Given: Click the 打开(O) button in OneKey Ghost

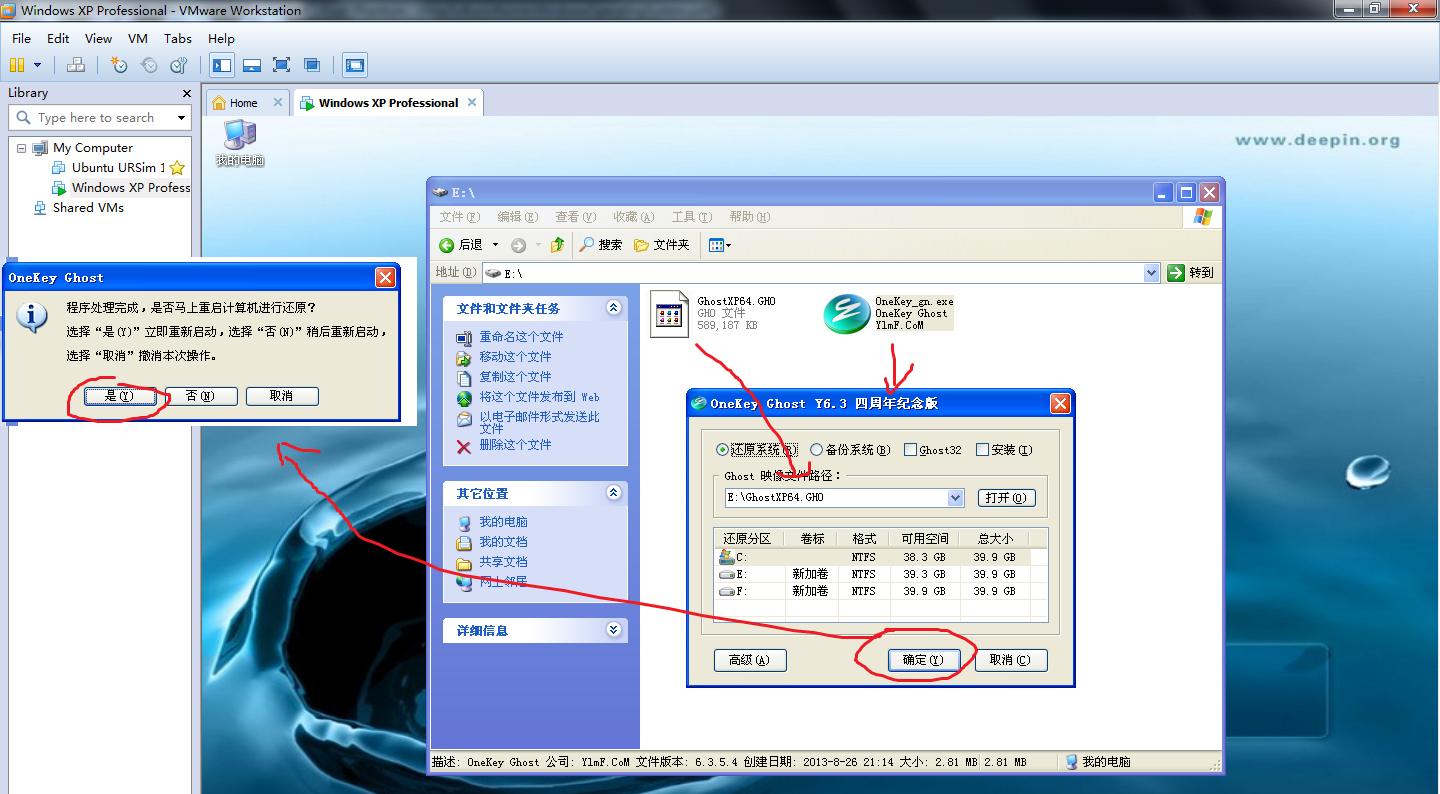Looking at the screenshot, I should coord(1005,498).
